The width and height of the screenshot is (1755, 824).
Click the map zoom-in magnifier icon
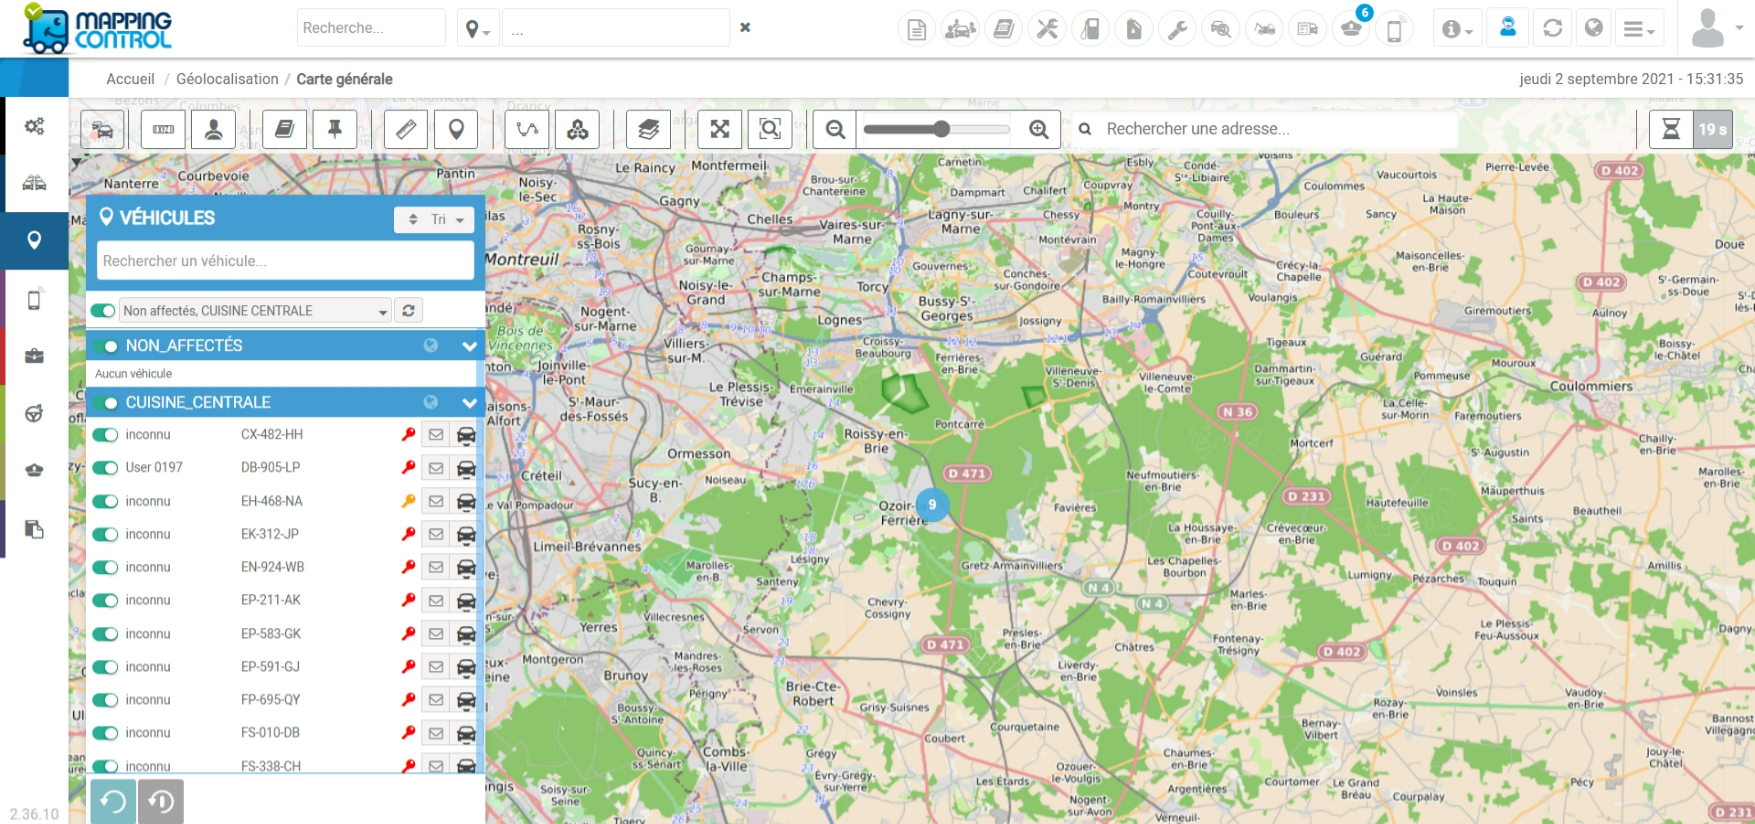[x=1039, y=129]
